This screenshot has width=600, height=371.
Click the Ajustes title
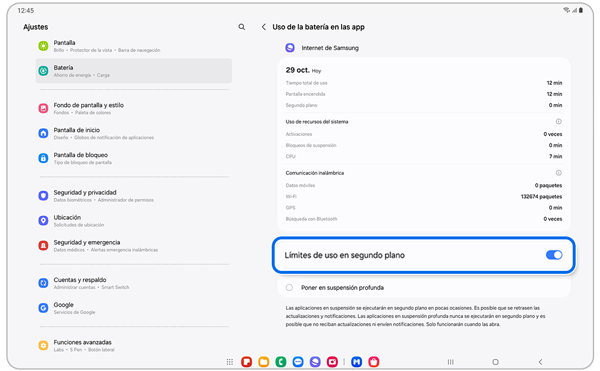click(36, 27)
